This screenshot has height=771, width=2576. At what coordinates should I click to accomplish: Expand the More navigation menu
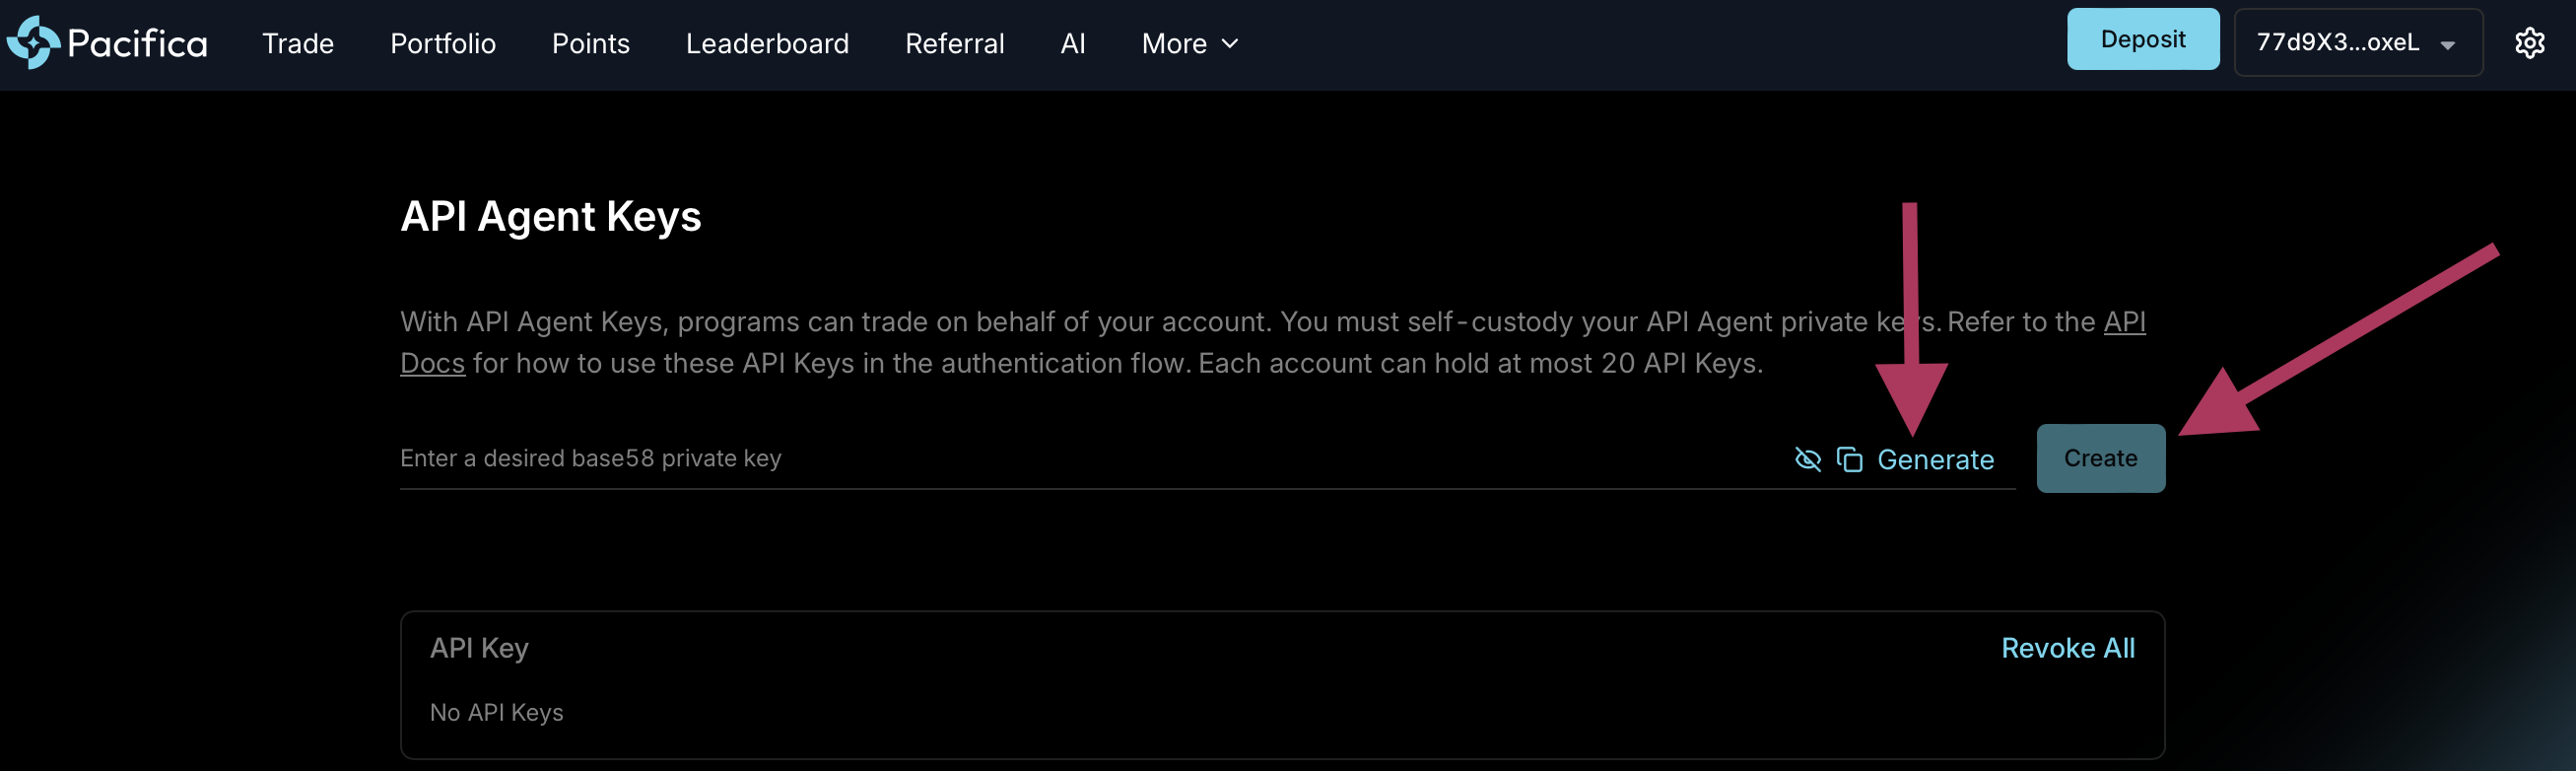[1189, 44]
